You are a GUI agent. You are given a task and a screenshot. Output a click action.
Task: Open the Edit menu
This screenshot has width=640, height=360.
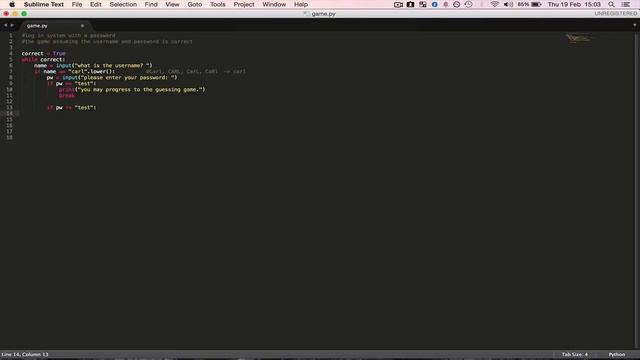tap(96, 4)
